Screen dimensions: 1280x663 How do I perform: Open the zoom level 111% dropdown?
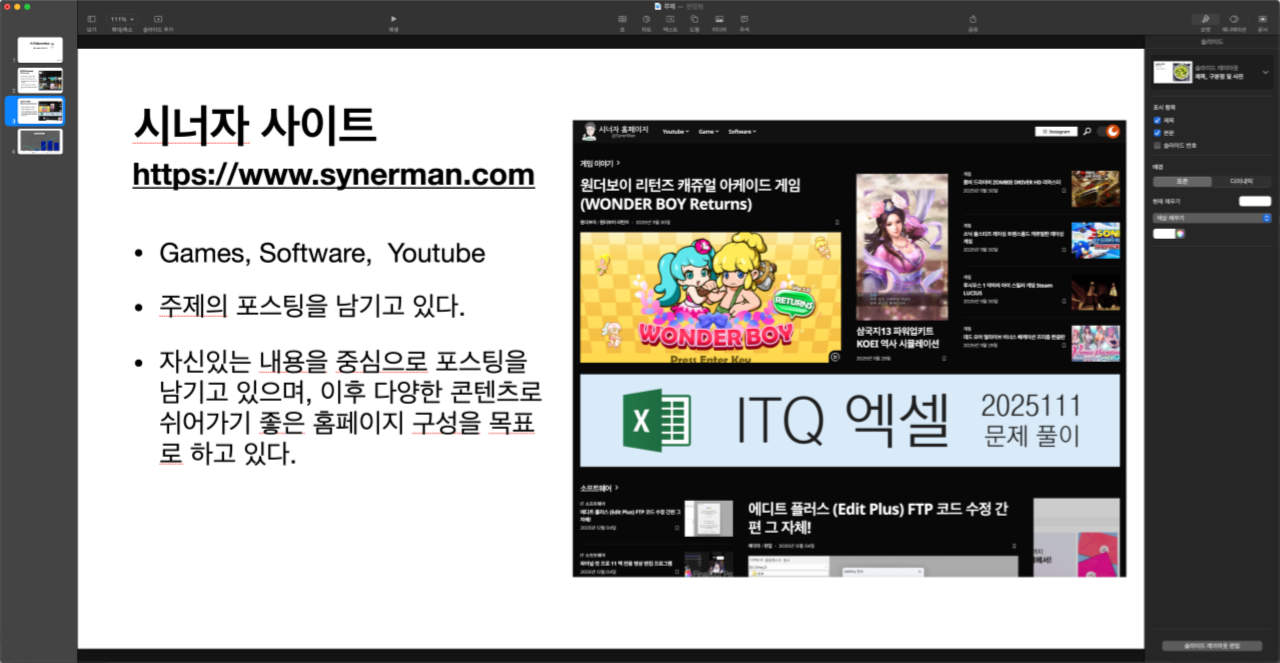[122, 19]
